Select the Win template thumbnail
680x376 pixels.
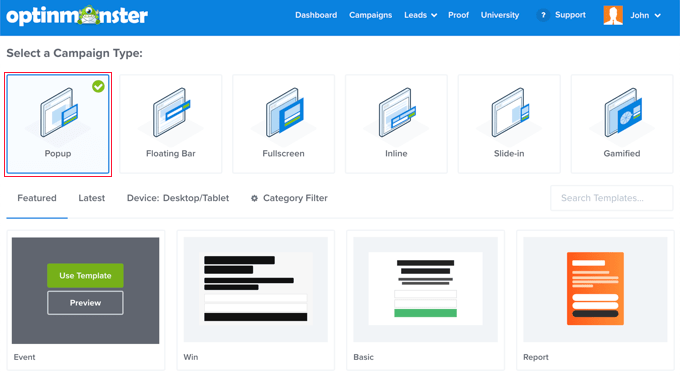tap(256, 290)
